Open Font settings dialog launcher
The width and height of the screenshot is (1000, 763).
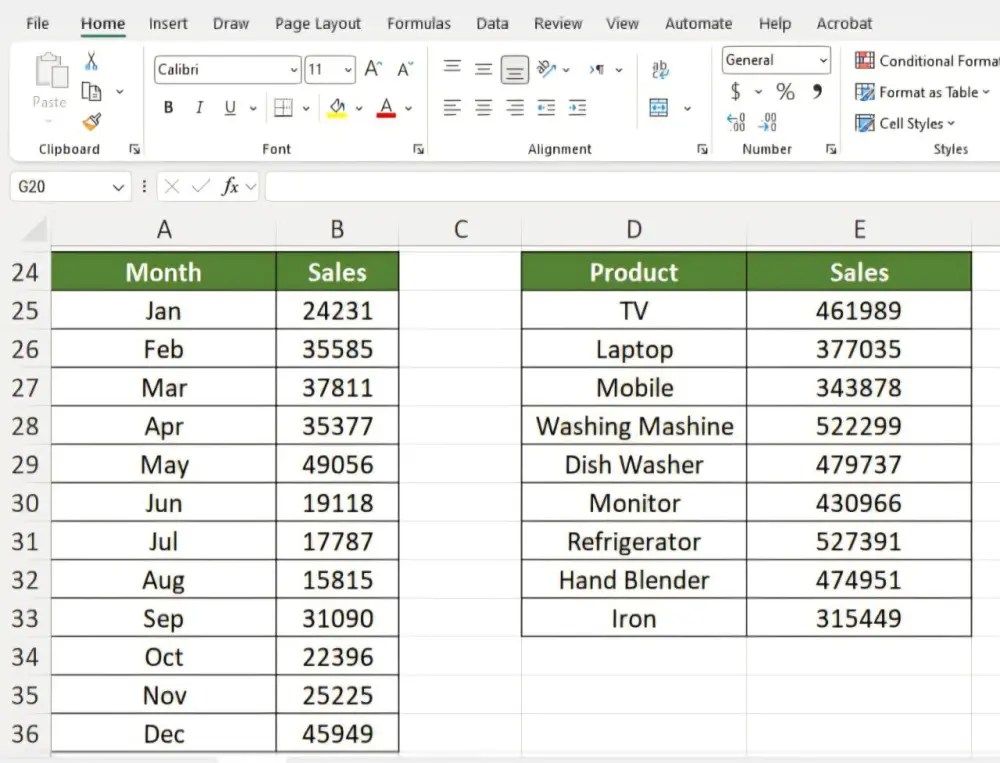point(418,149)
